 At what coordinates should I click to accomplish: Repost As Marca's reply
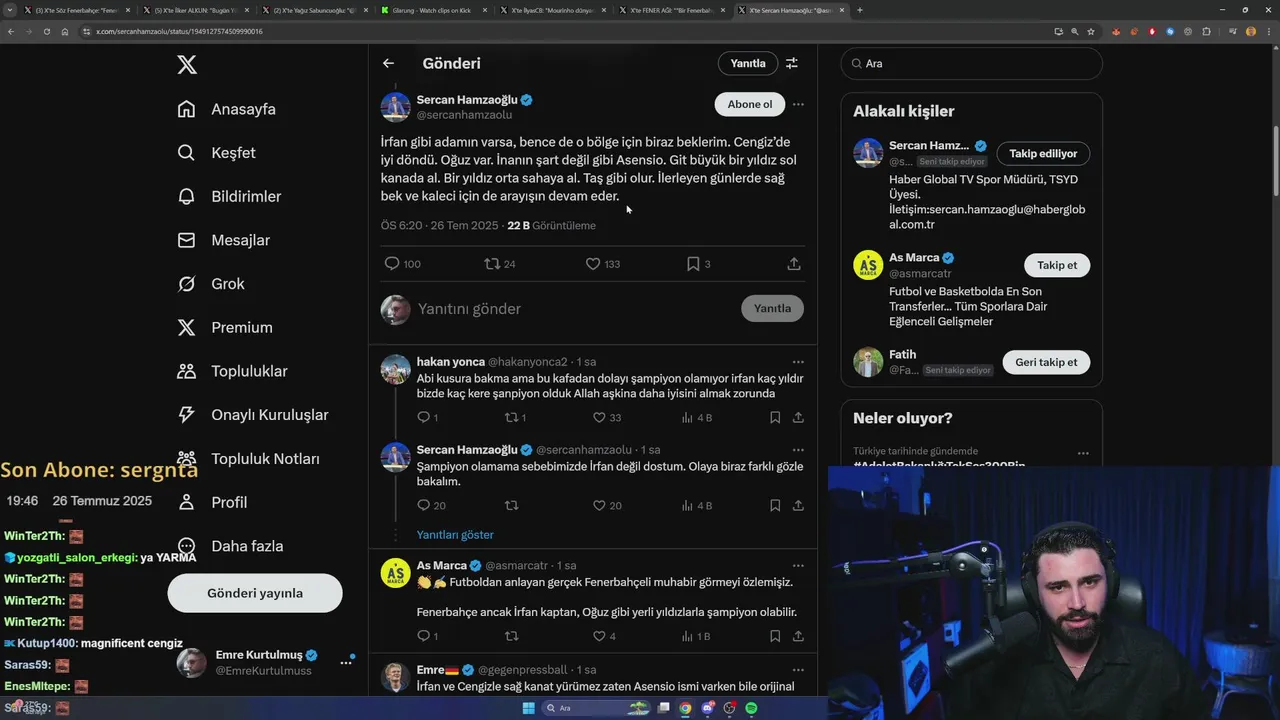coord(511,636)
